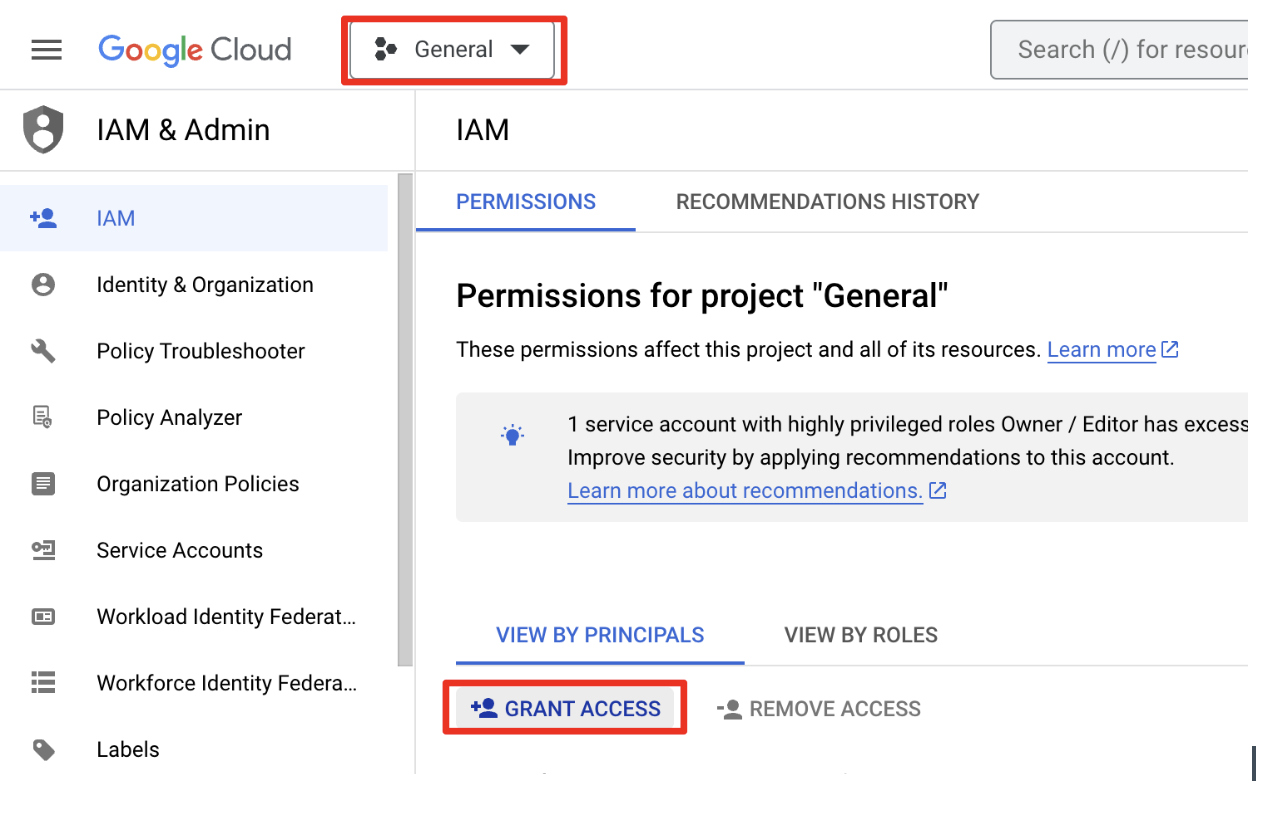1274x814 pixels.
Task: Click the Labels tag icon
Action: point(43,749)
